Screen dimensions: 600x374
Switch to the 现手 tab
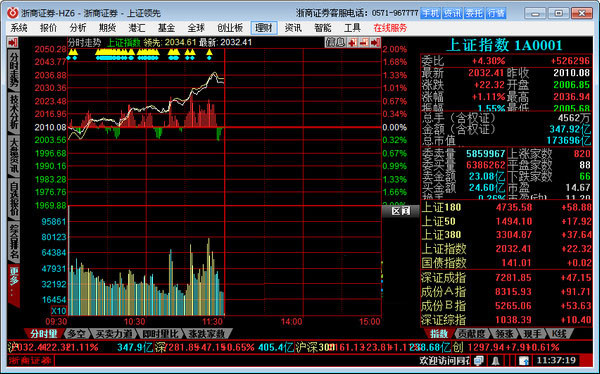pos(533,334)
